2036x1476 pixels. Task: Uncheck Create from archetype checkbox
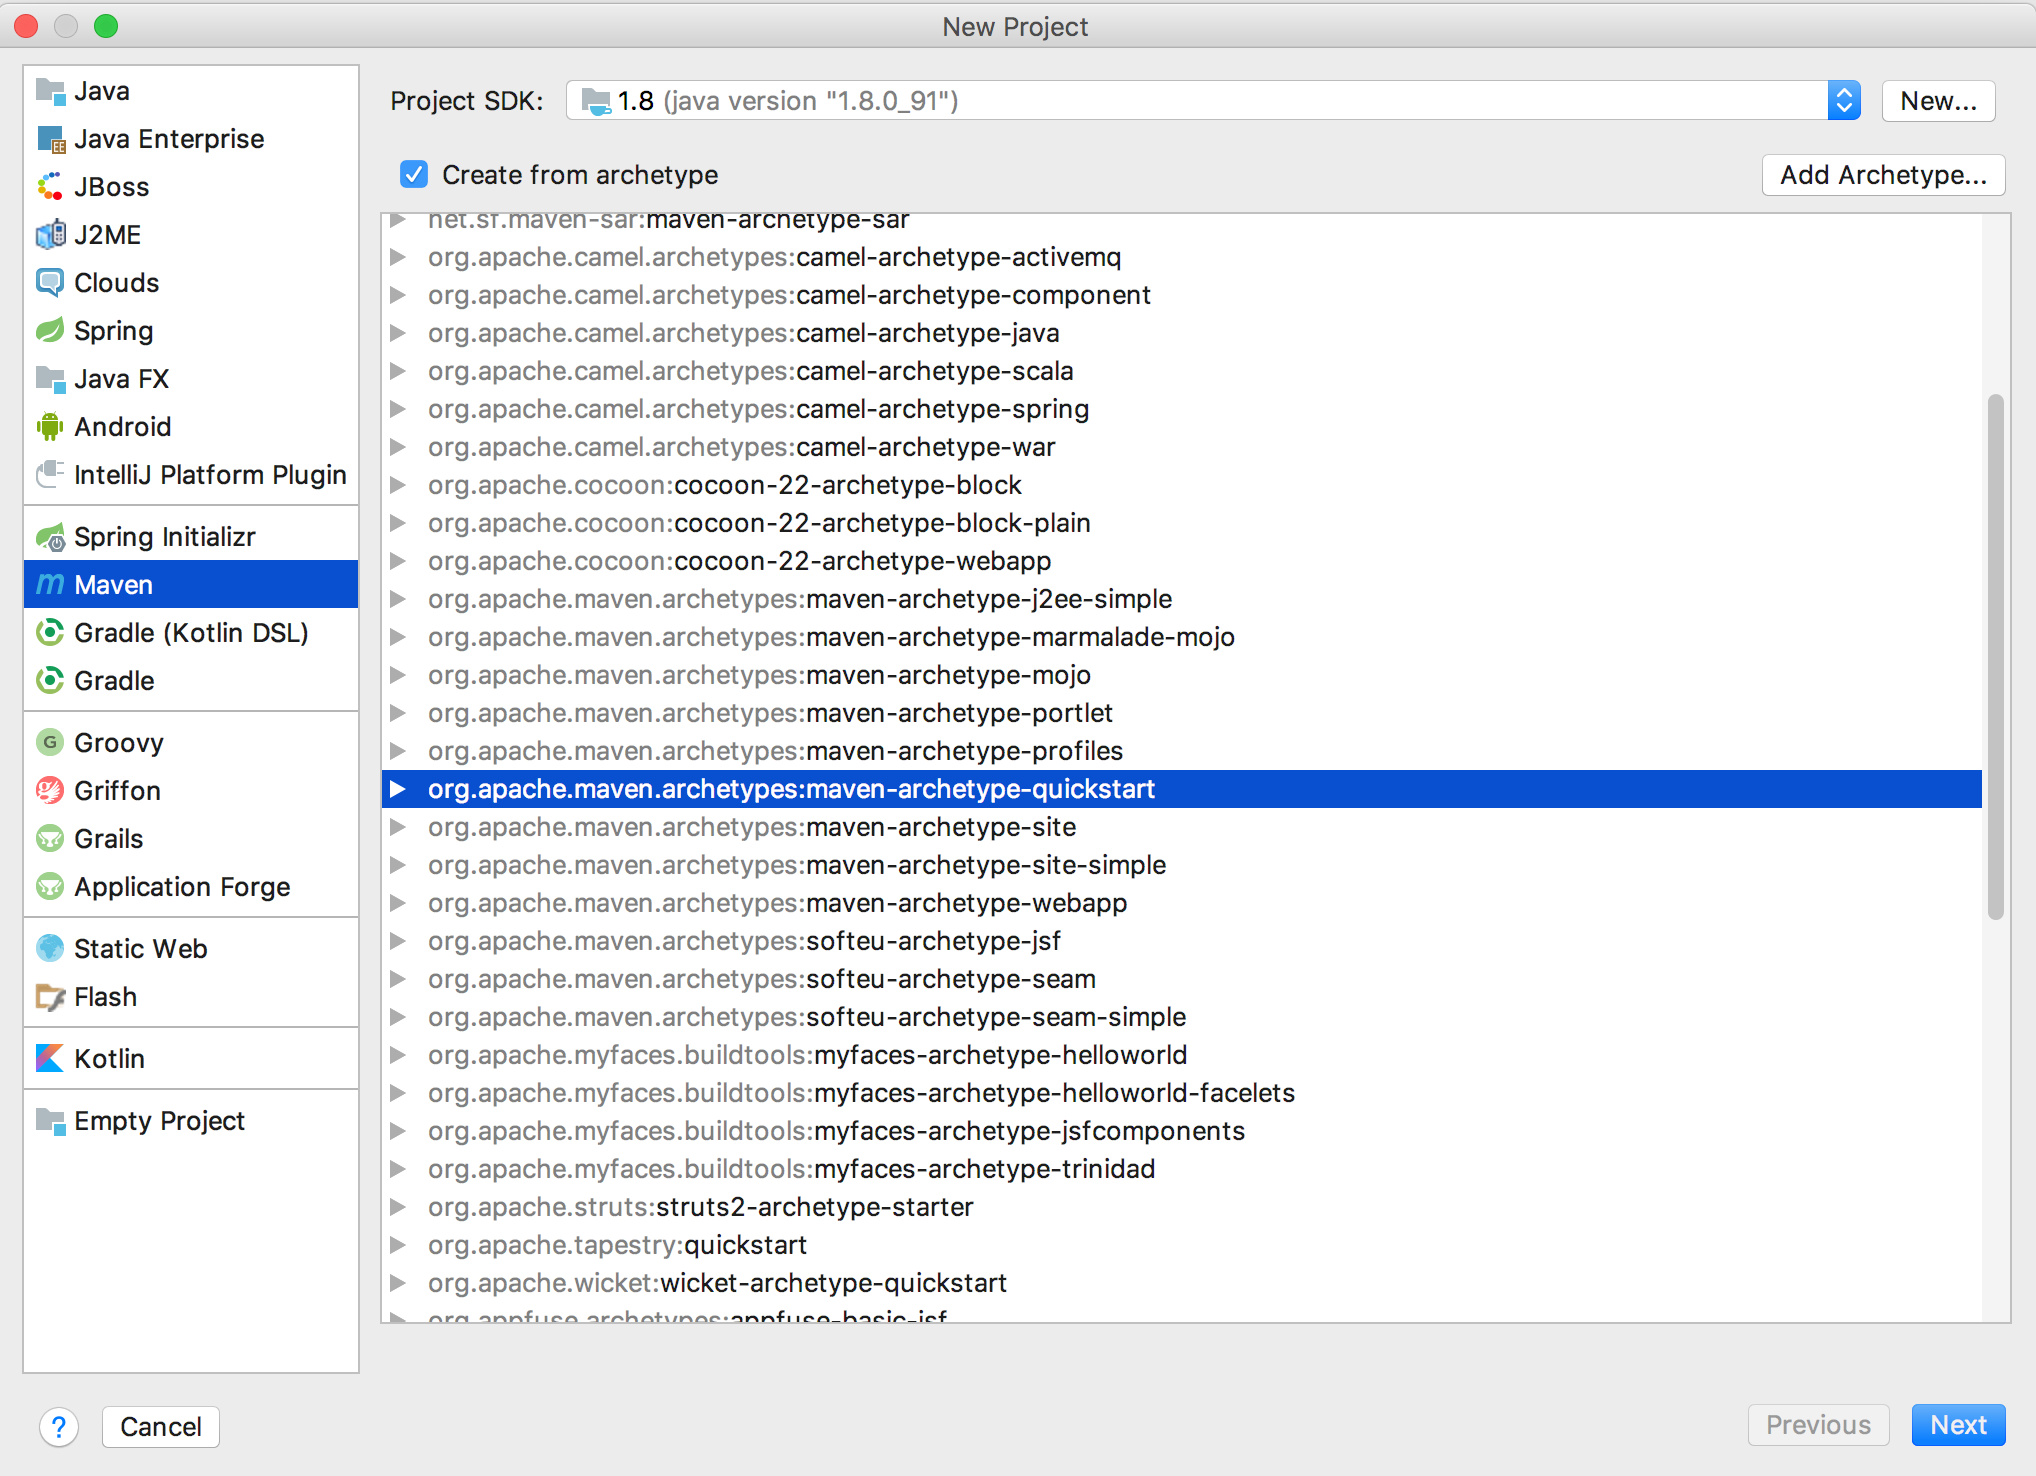[414, 175]
